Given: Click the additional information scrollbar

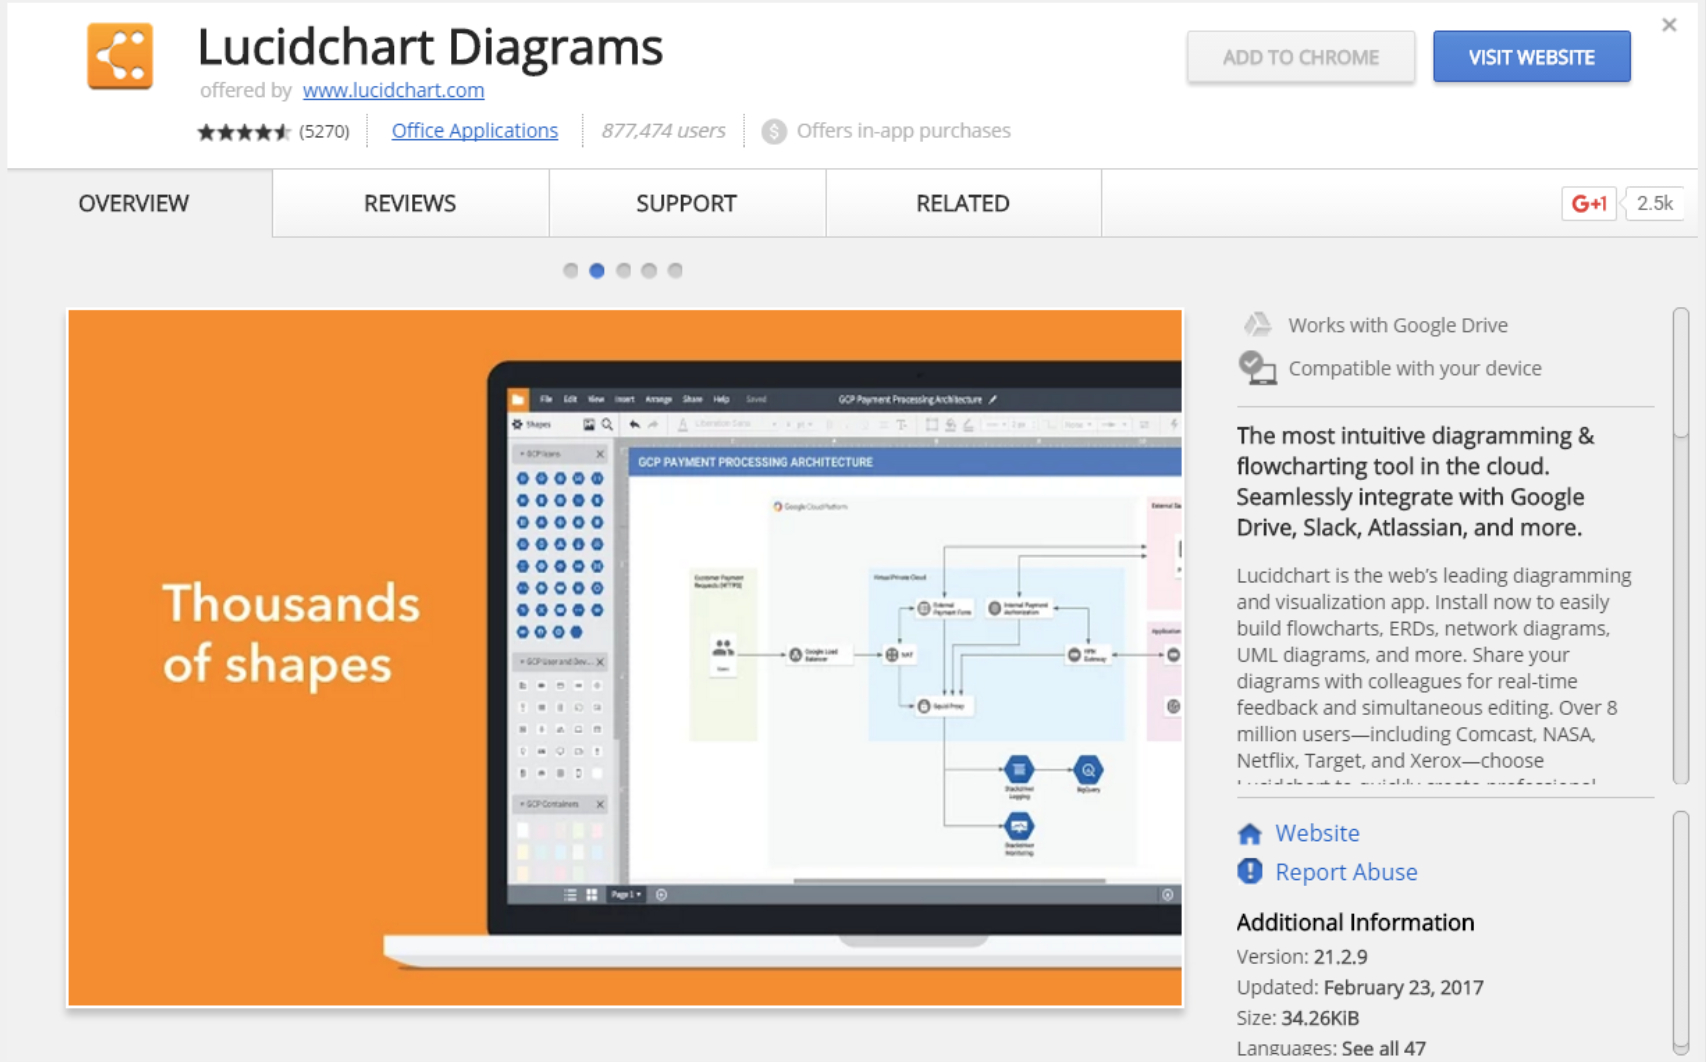Looking at the screenshot, I should click(x=1681, y=932).
